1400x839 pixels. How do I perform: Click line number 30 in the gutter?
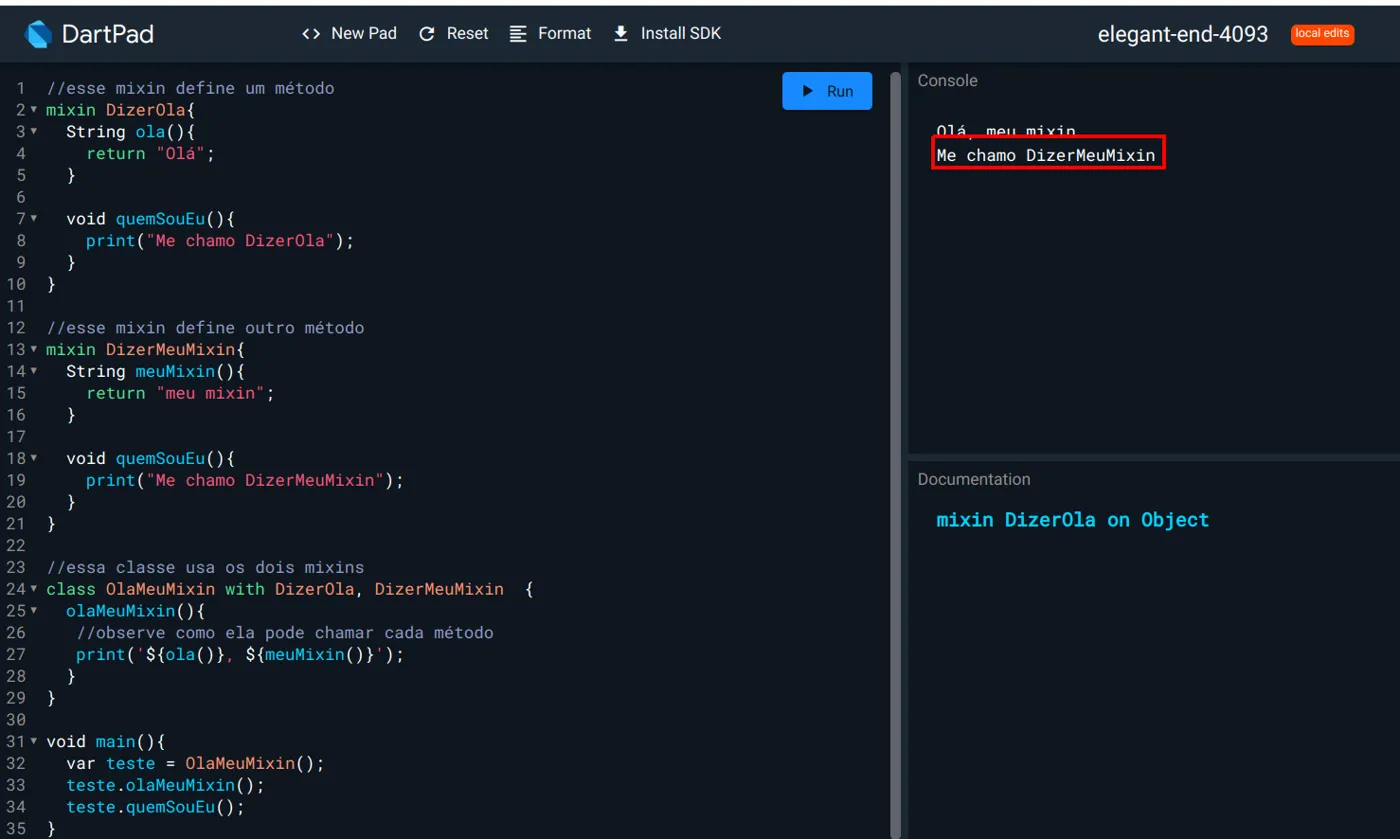tap(15, 720)
